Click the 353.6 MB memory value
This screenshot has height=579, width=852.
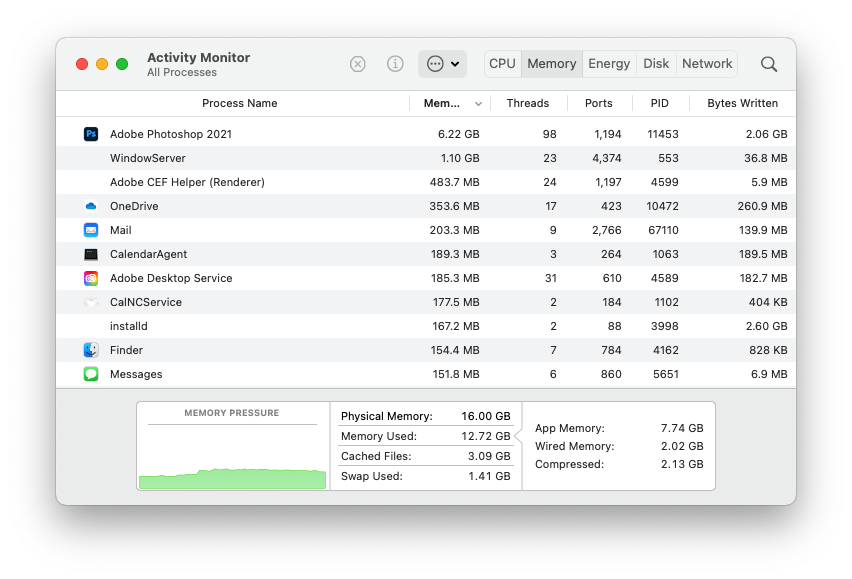(x=454, y=206)
